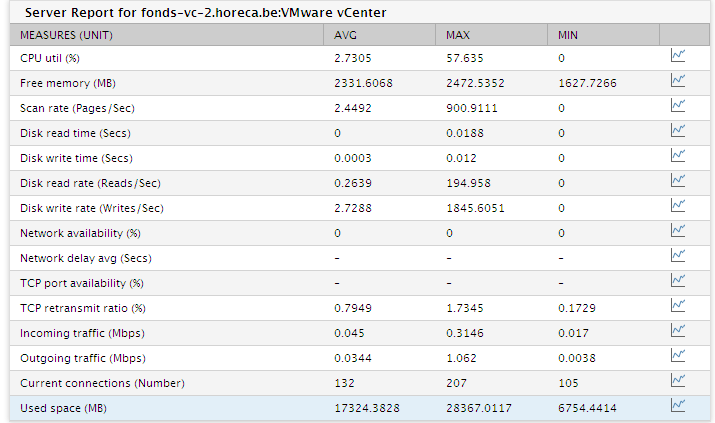715x423 pixels.
Task: Open graph icon for Used space row
Action: [678, 406]
